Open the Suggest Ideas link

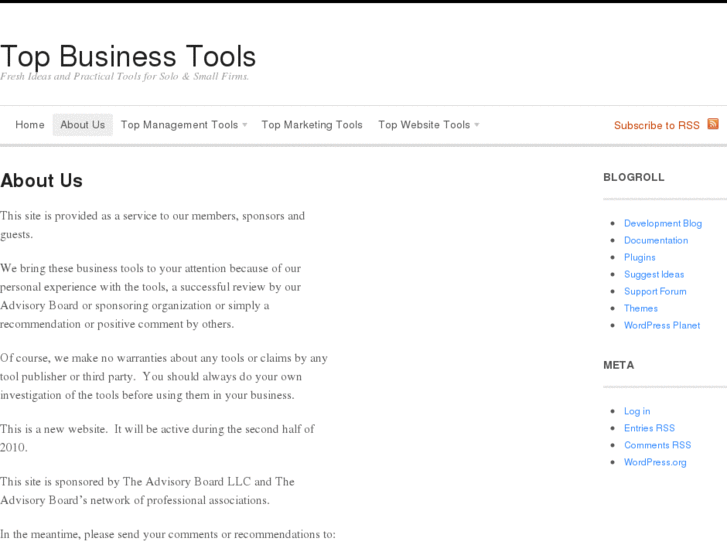click(x=654, y=275)
